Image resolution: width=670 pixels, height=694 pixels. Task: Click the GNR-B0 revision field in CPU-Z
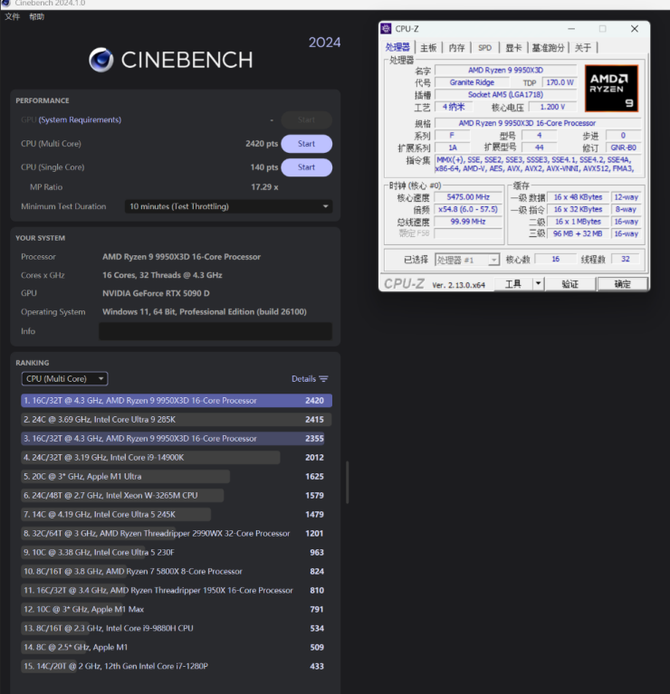[x=623, y=148]
